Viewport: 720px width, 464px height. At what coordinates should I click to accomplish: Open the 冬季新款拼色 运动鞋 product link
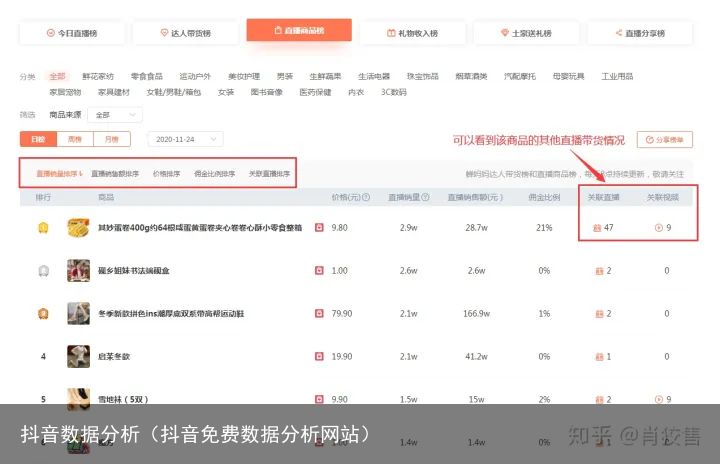coord(171,314)
